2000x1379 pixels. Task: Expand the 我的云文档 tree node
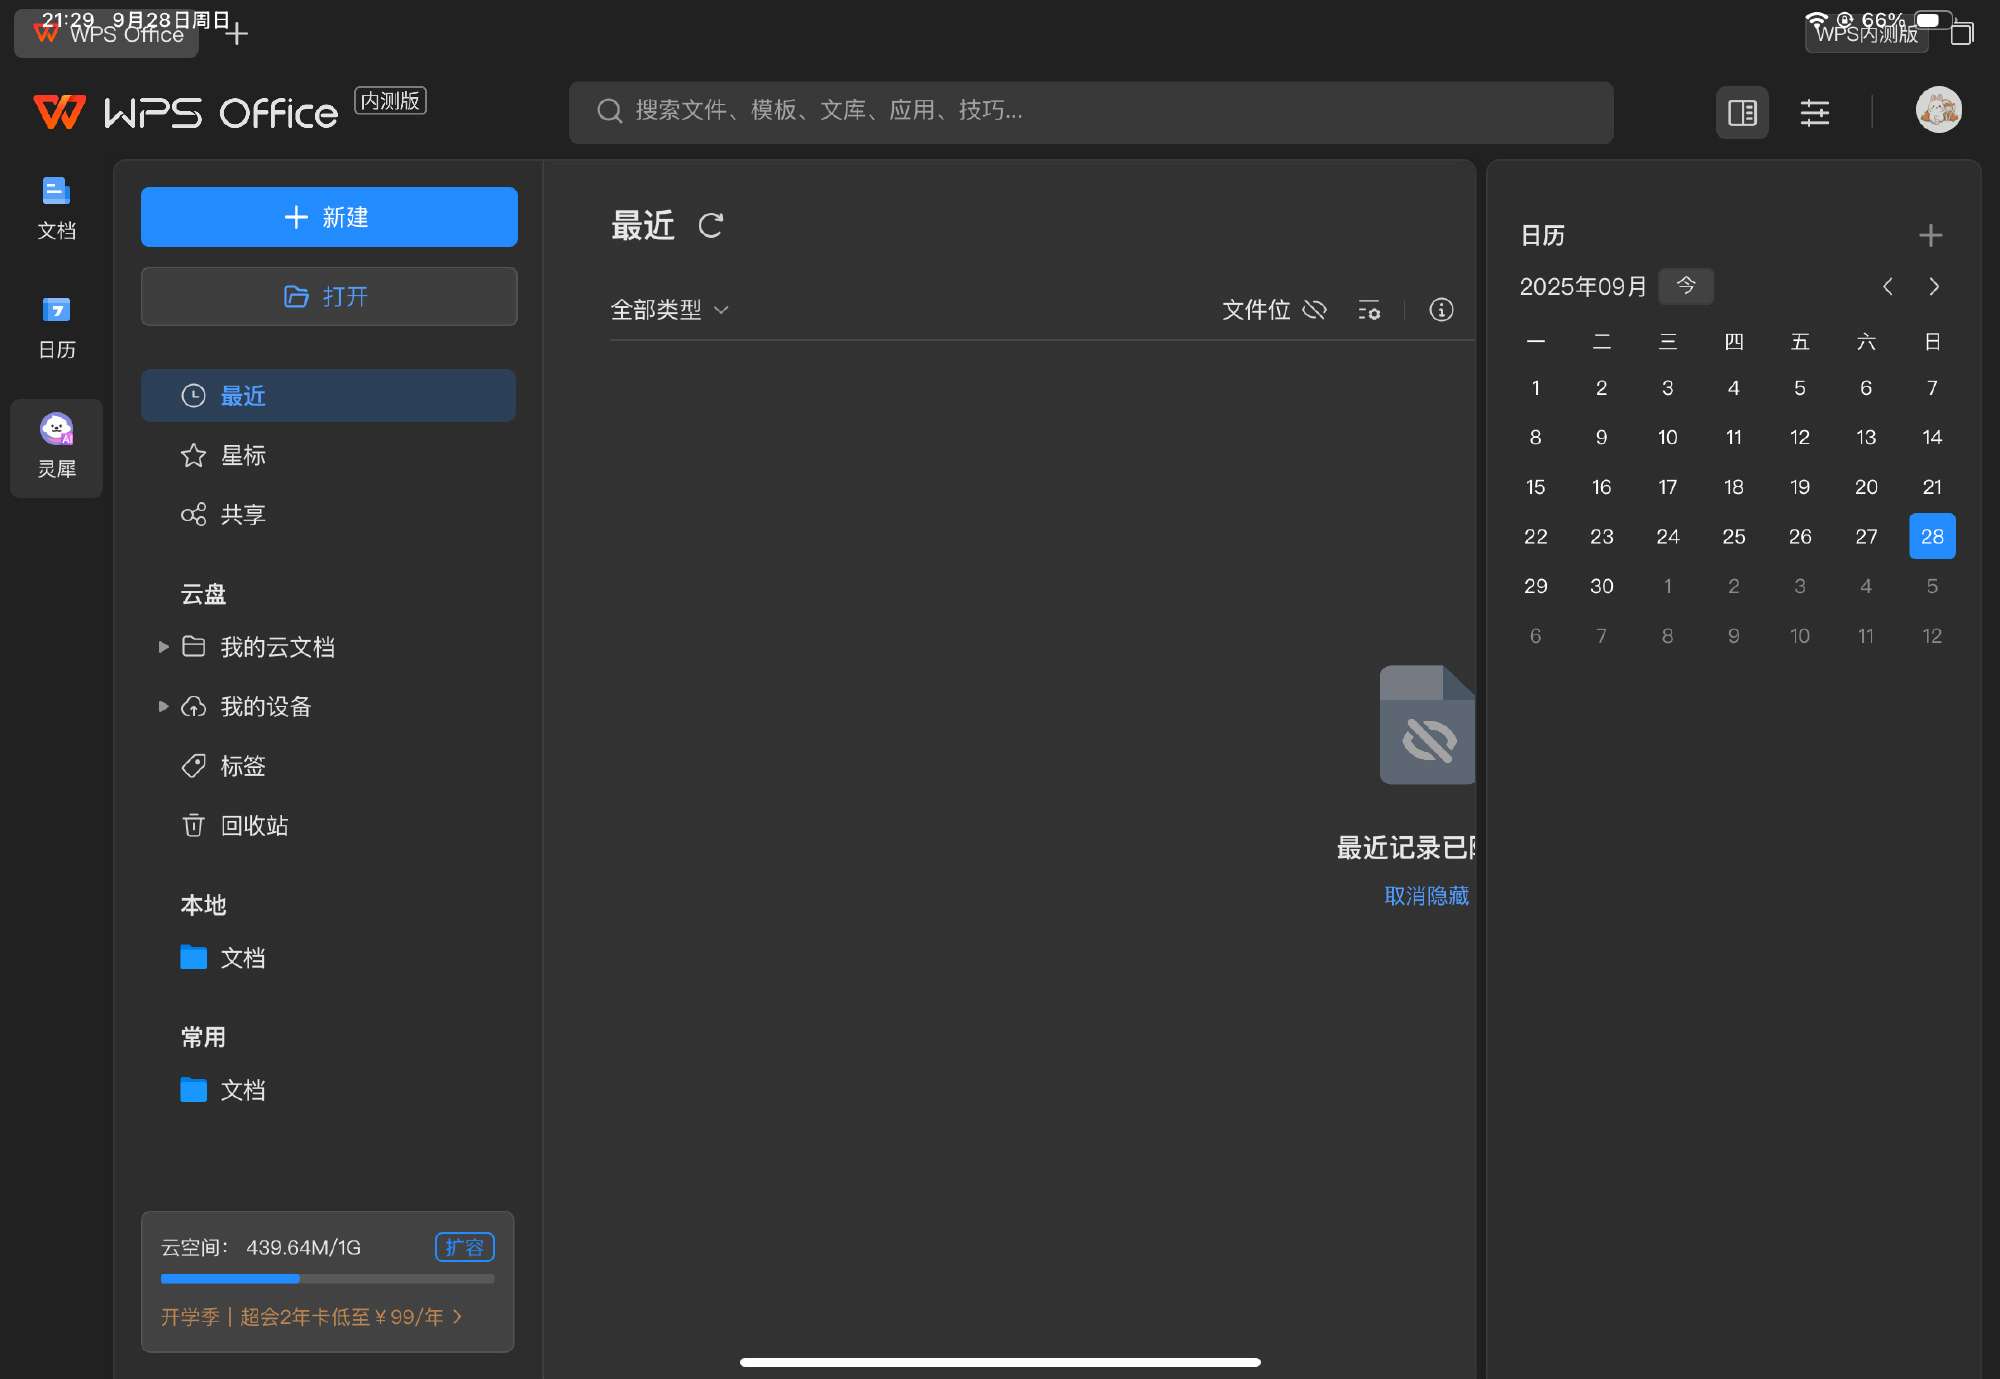coord(163,647)
